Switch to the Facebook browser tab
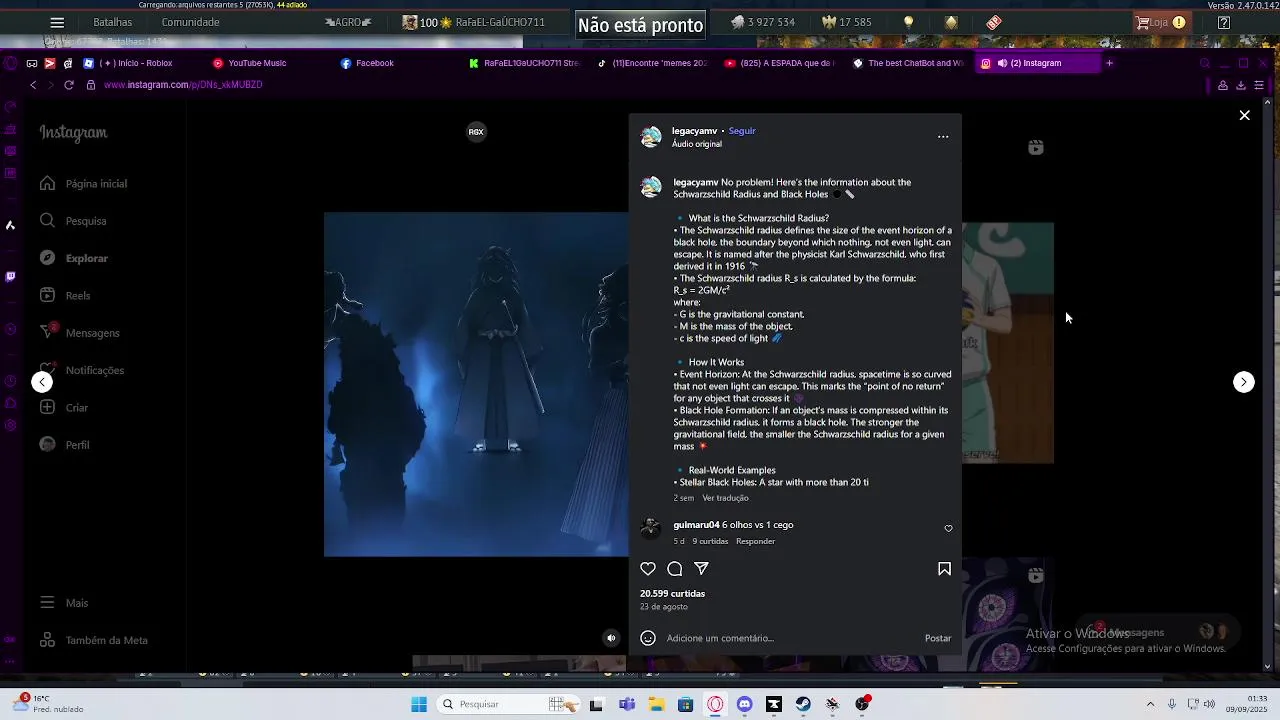 pyautogui.click(x=368, y=63)
